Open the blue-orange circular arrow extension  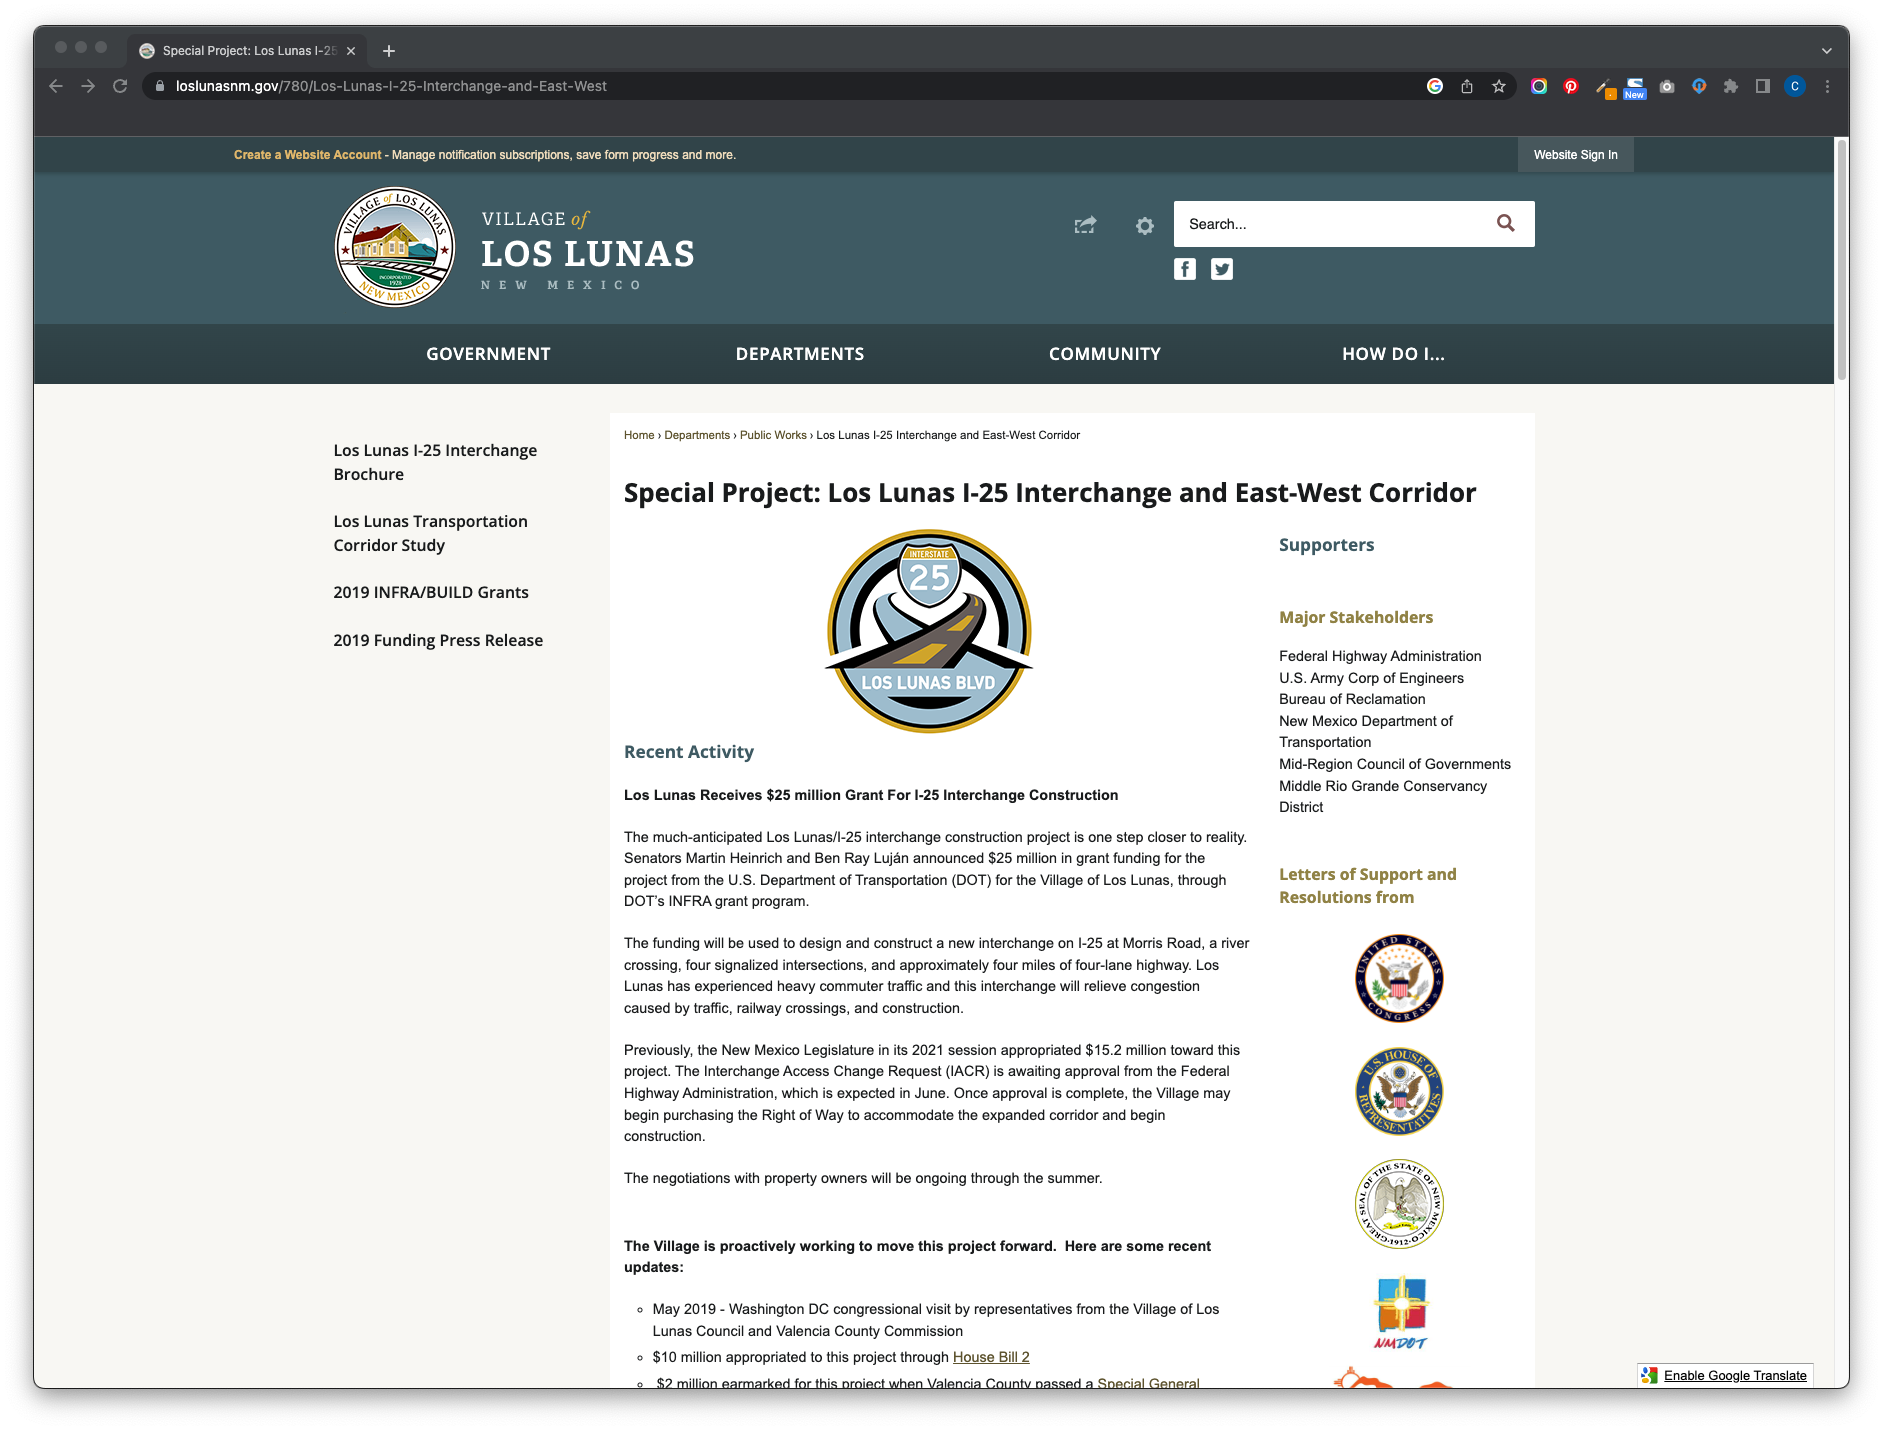tap(1699, 86)
